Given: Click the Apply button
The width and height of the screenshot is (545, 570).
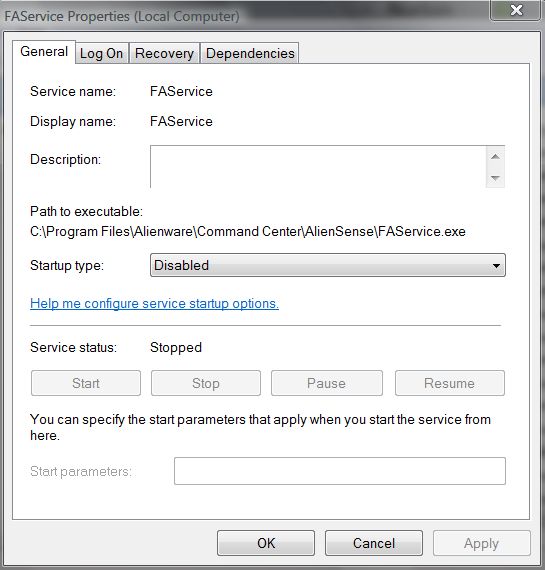Looking at the screenshot, I should (481, 543).
